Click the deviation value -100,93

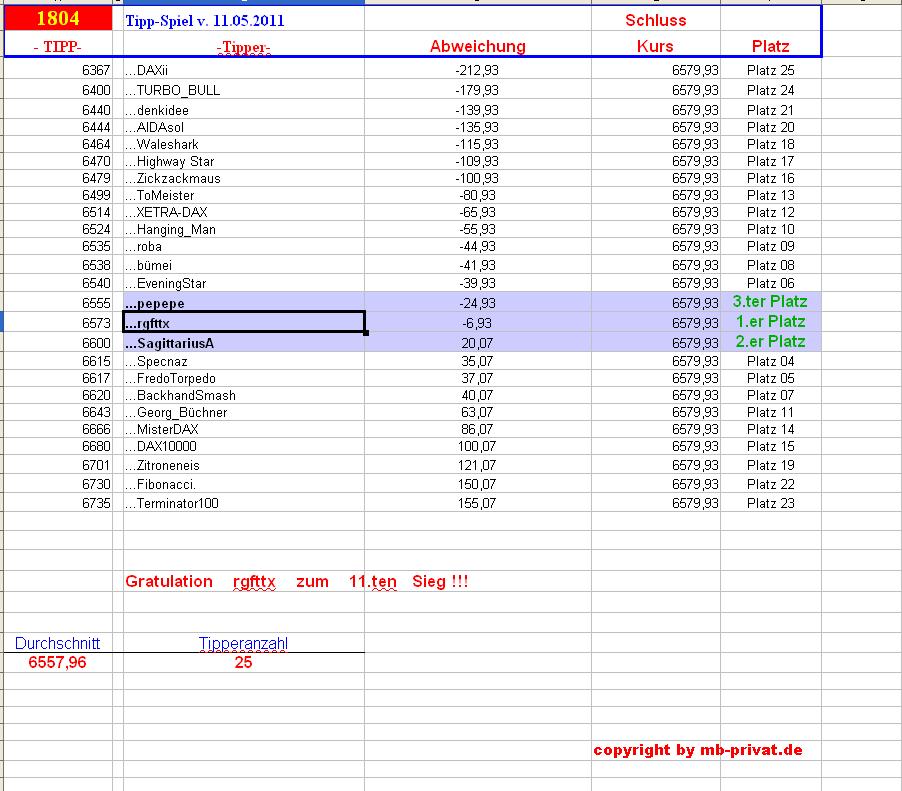(477, 178)
